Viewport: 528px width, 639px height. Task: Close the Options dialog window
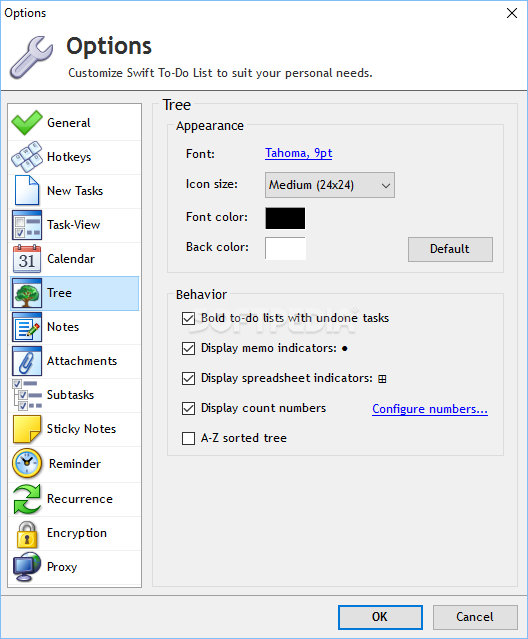tap(512, 13)
